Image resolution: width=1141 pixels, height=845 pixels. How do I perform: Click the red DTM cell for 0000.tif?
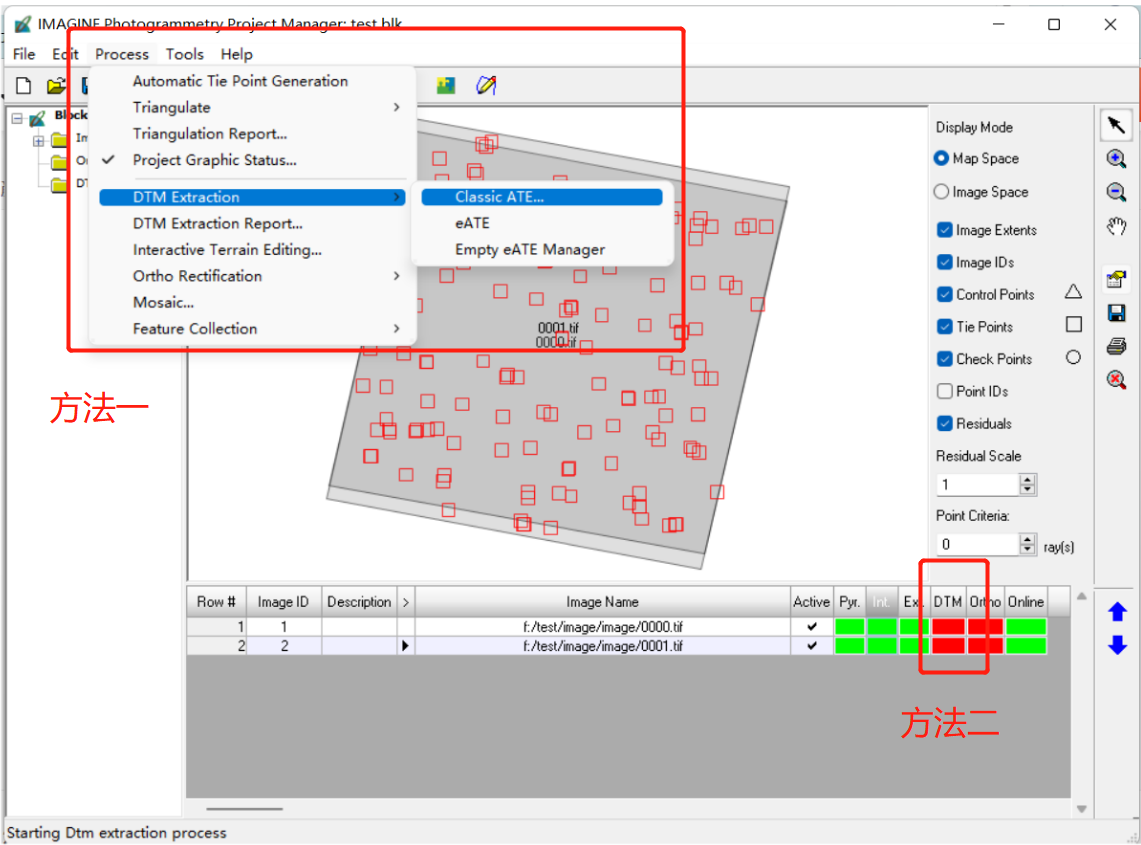[948, 627]
